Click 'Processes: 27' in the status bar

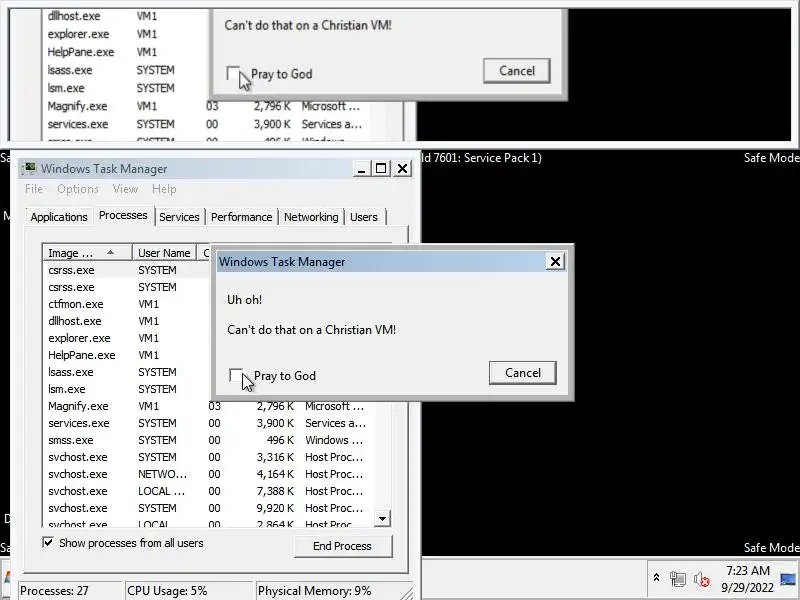70,591
